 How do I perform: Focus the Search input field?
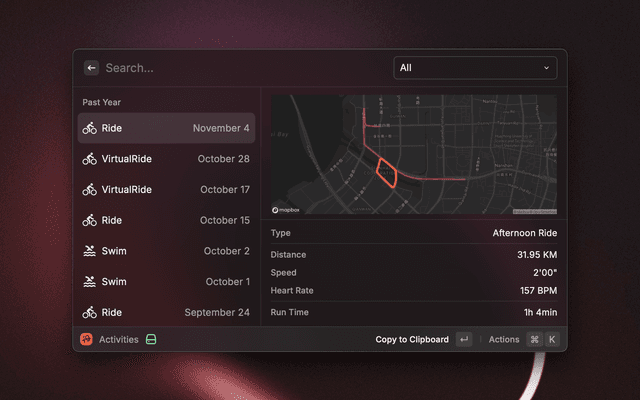tap(240, 68)
